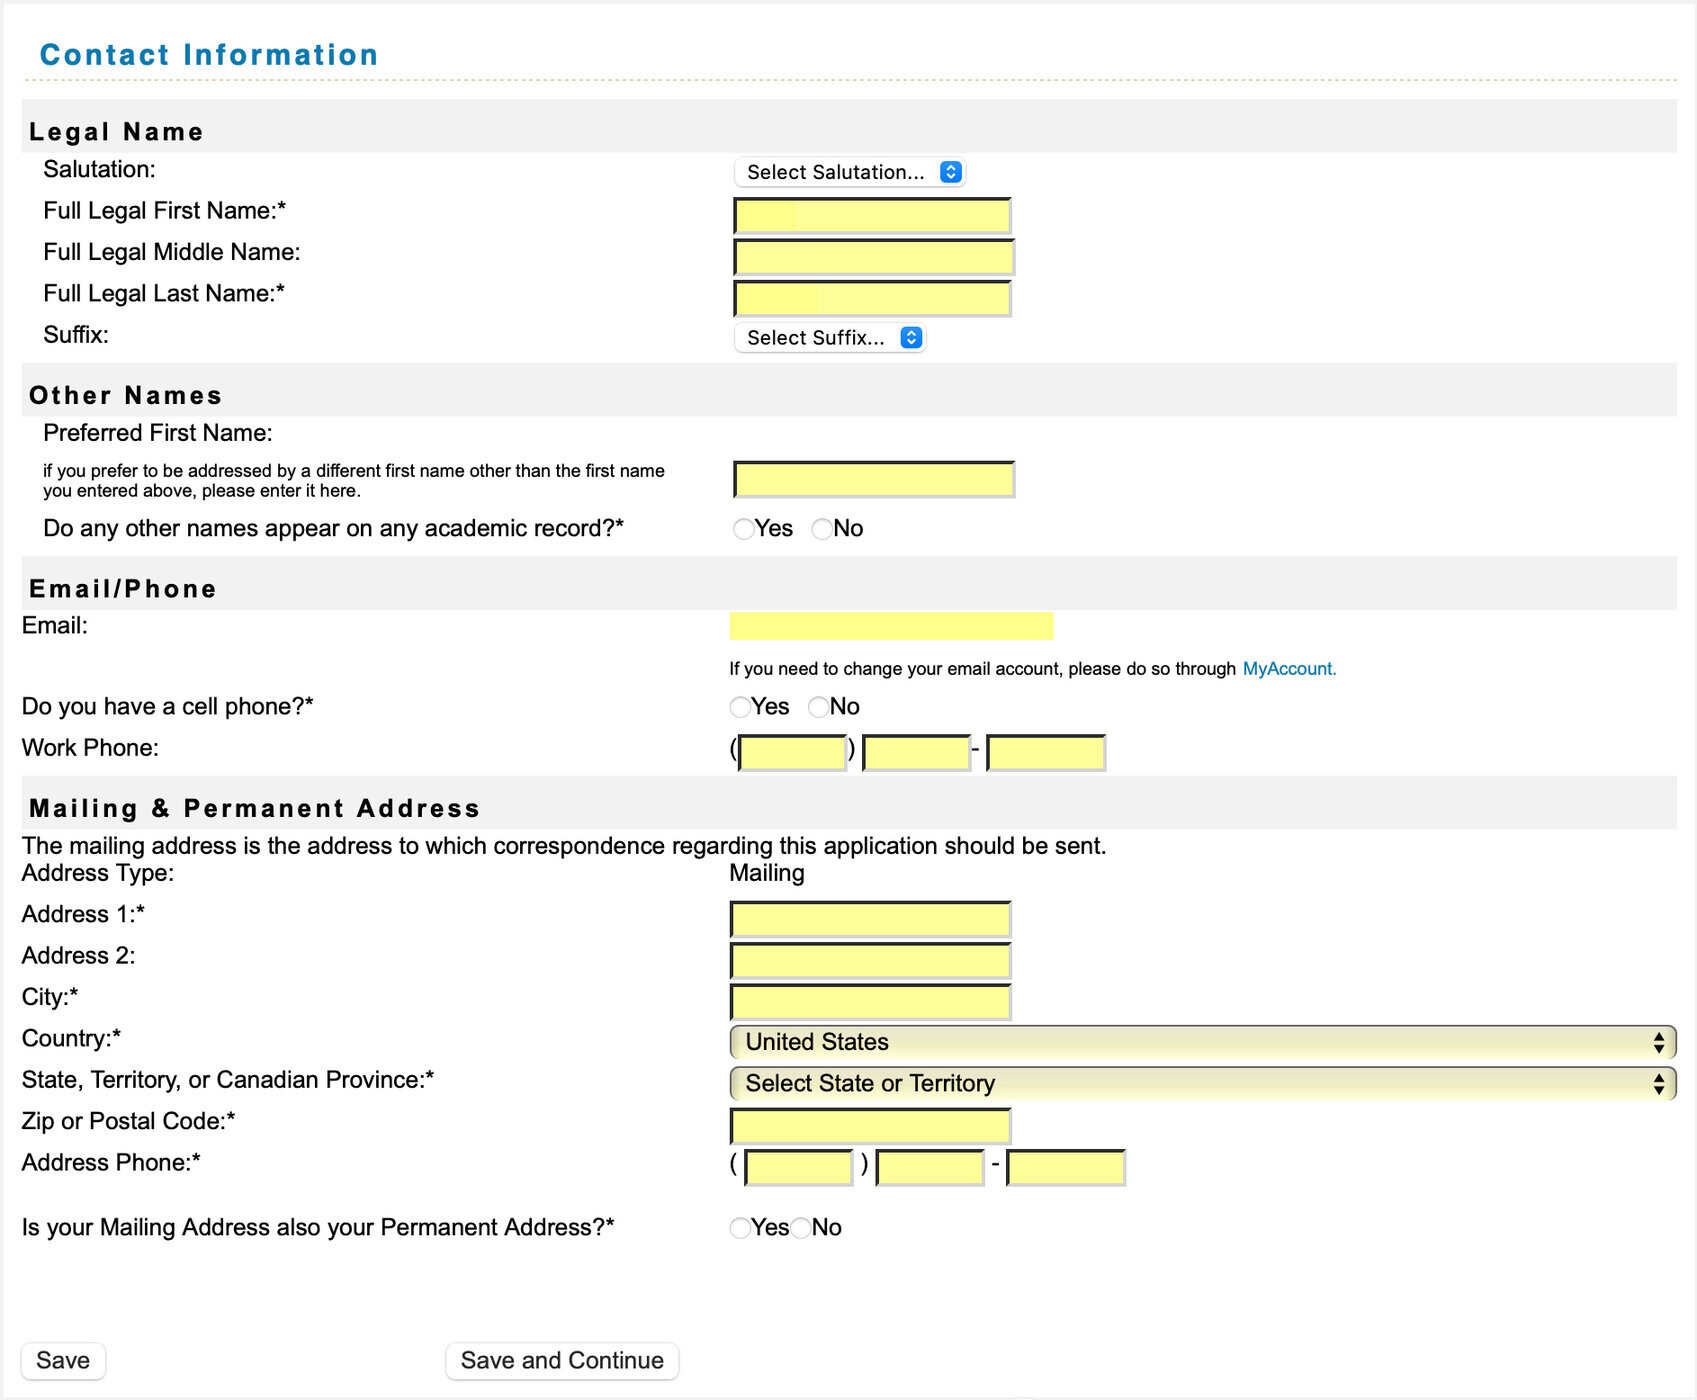
Task: Click the Save and Continue button
Action: (561, 1360)
